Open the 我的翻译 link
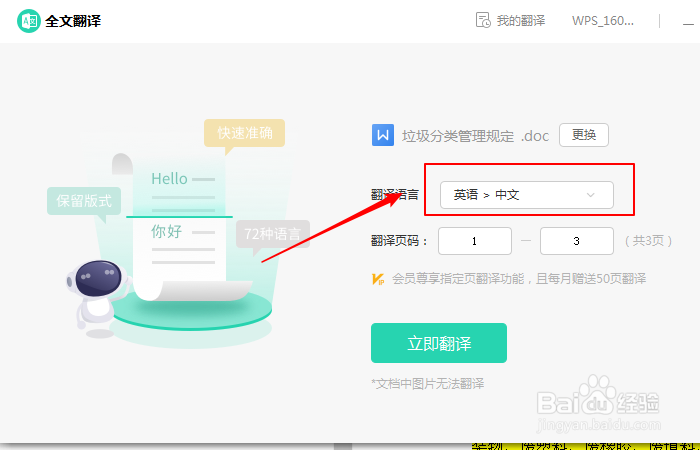700x450 pixels. click(521, 21)
